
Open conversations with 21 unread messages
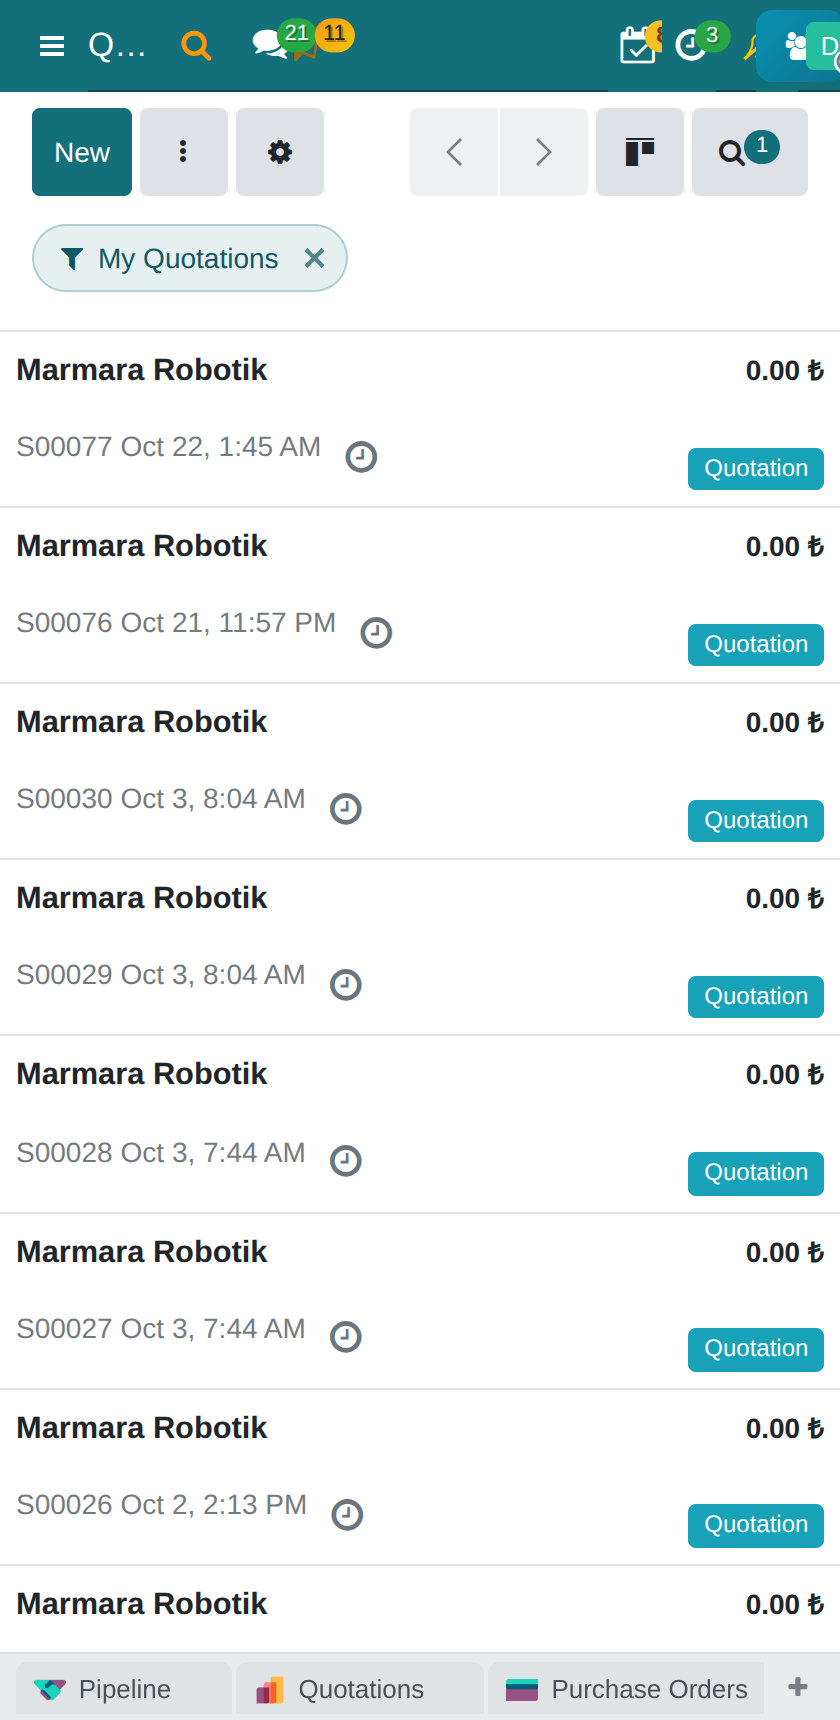(271, 44)
